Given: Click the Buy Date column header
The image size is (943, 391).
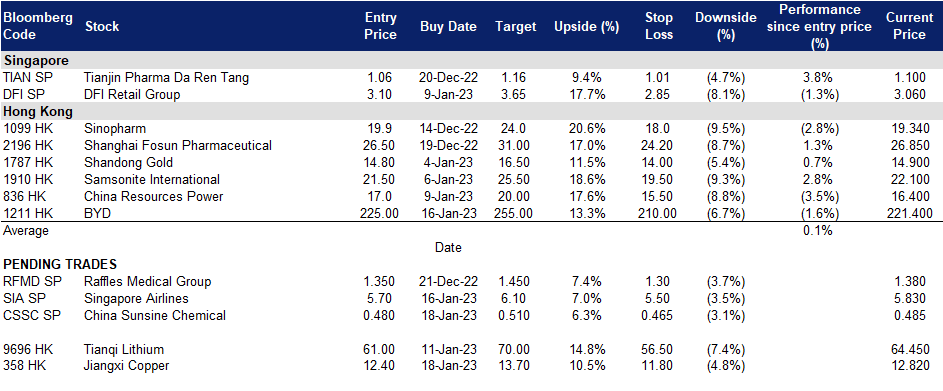Looking at the screenshot, I should pos(448,26).
